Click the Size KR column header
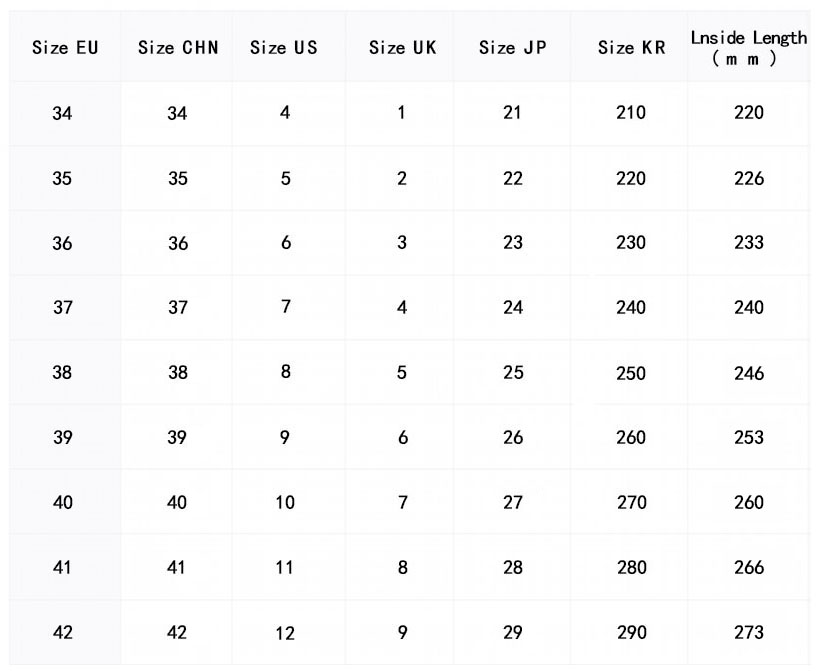This screenshot has width=820, height=671. (x=631, y=47)
